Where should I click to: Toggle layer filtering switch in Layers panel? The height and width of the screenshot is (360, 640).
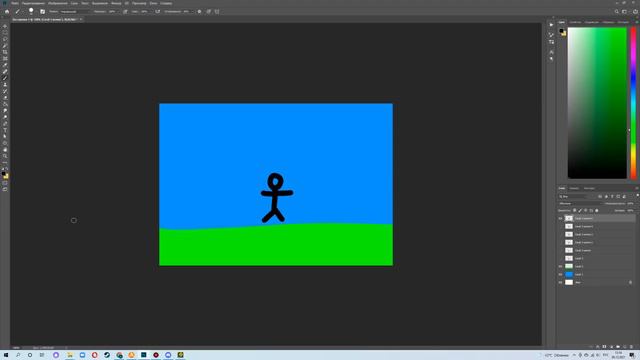tap(638, 195)
